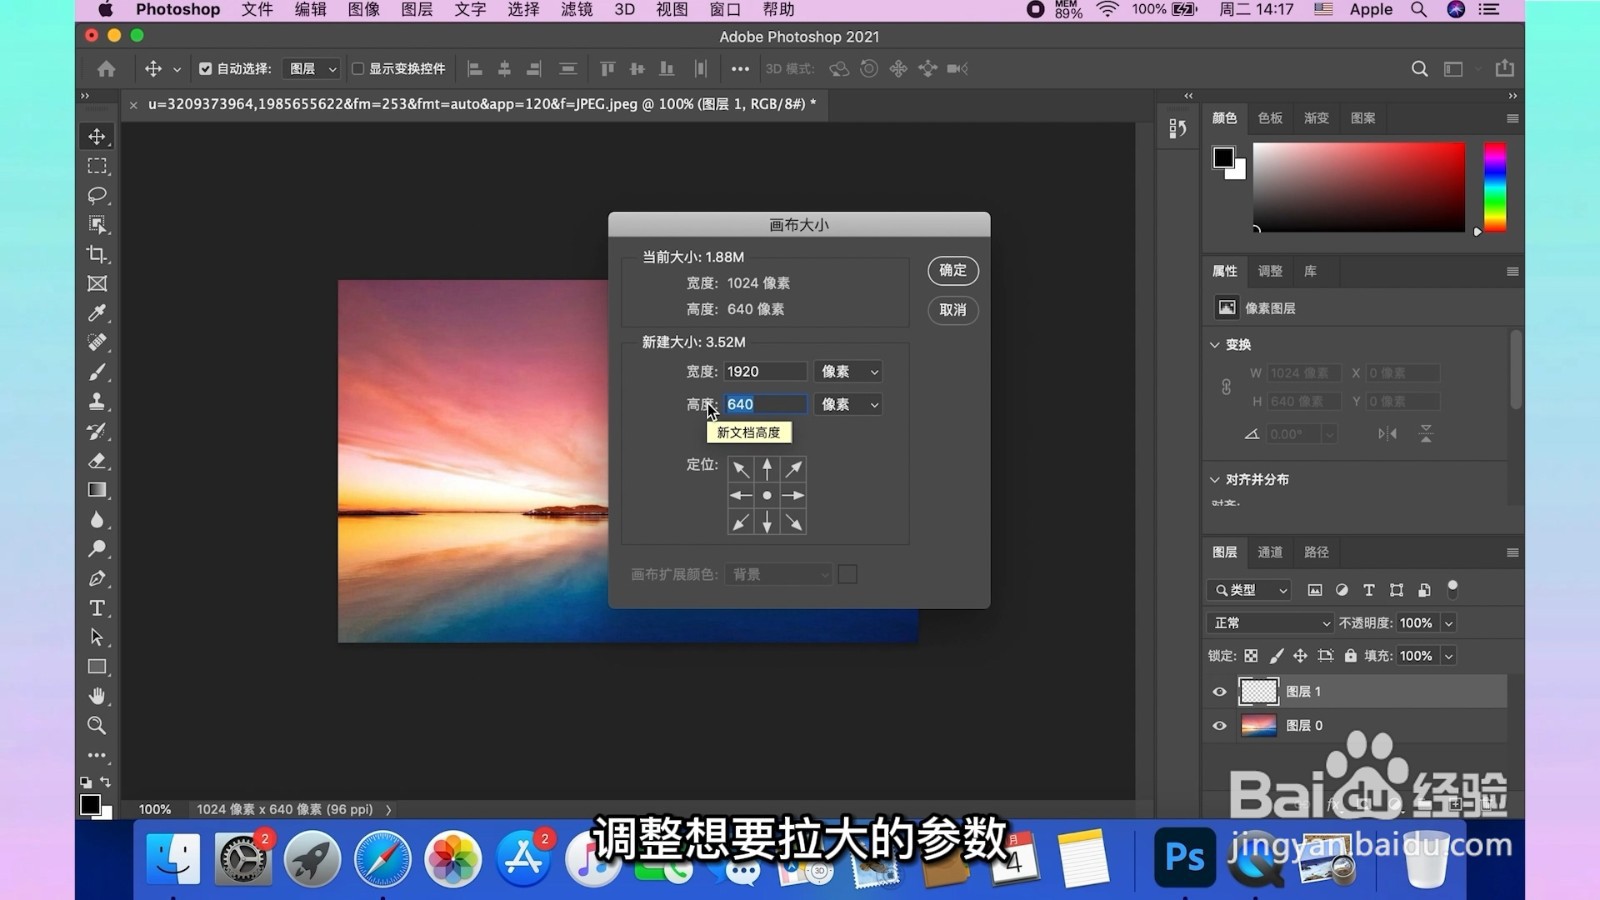The width and height of the screenshot is (1600, 900).
Task: Toggle lock transparent pixels in layers panel
Action: [x=1251, y=656]
